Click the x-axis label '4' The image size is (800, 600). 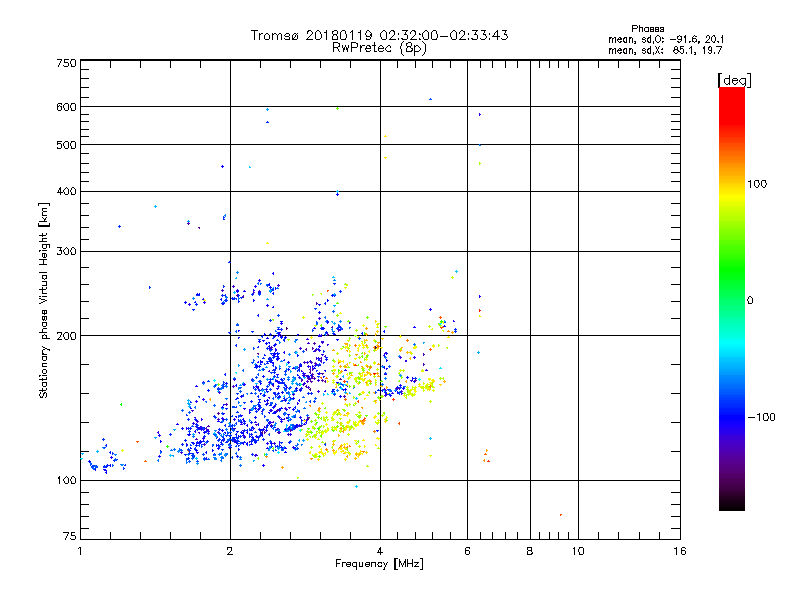coord(380,551)
